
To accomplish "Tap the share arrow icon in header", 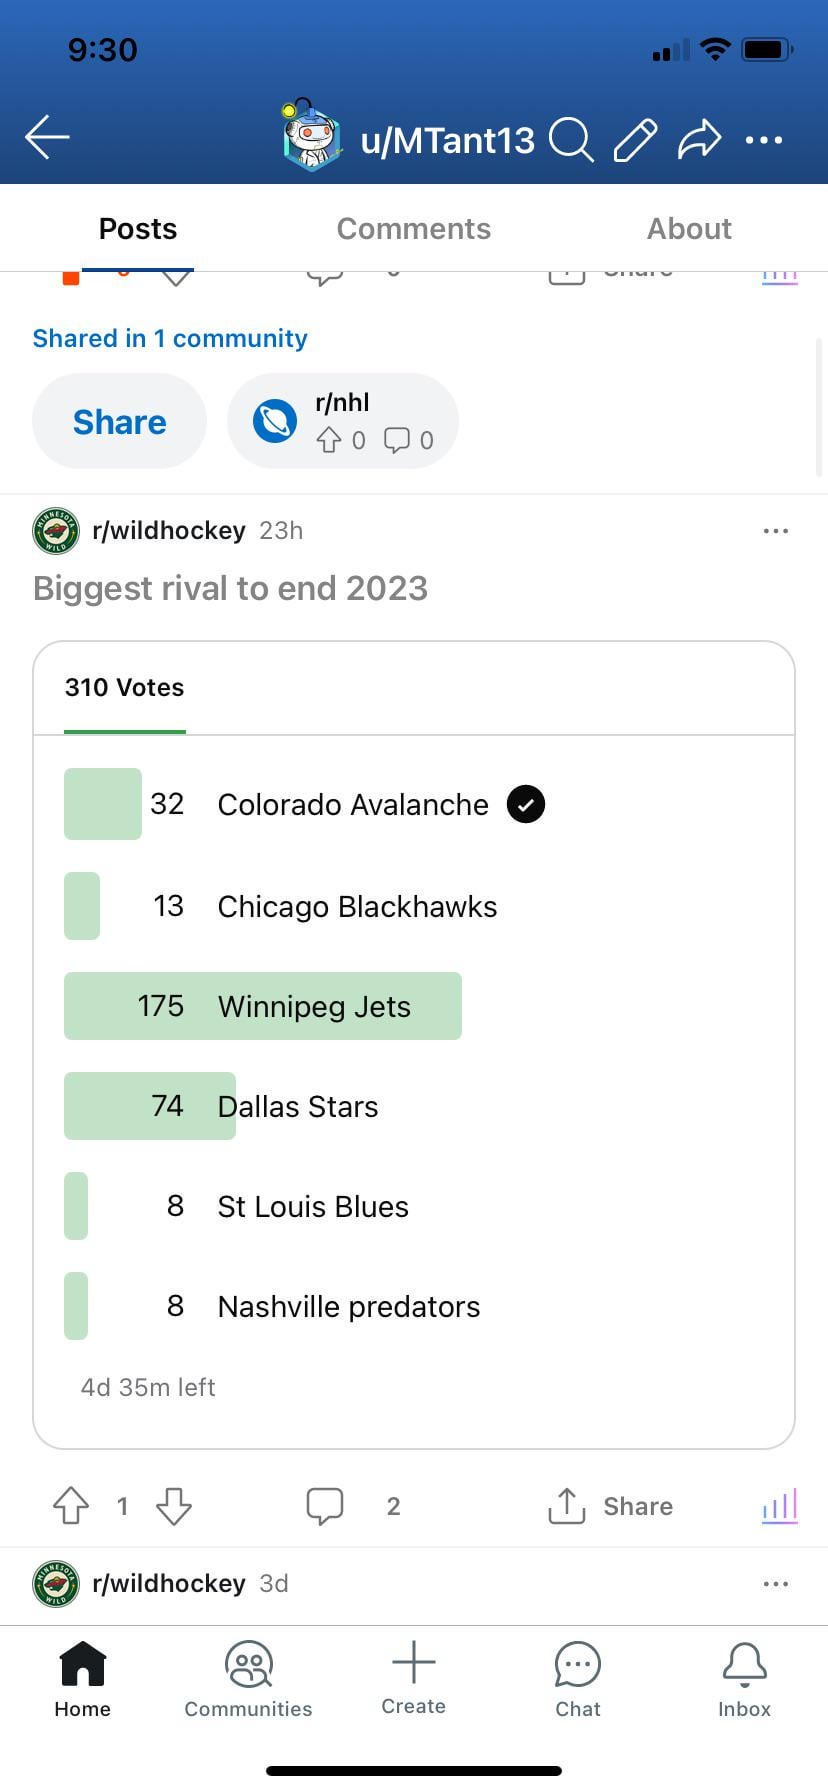I will click(x=699, y=139).
